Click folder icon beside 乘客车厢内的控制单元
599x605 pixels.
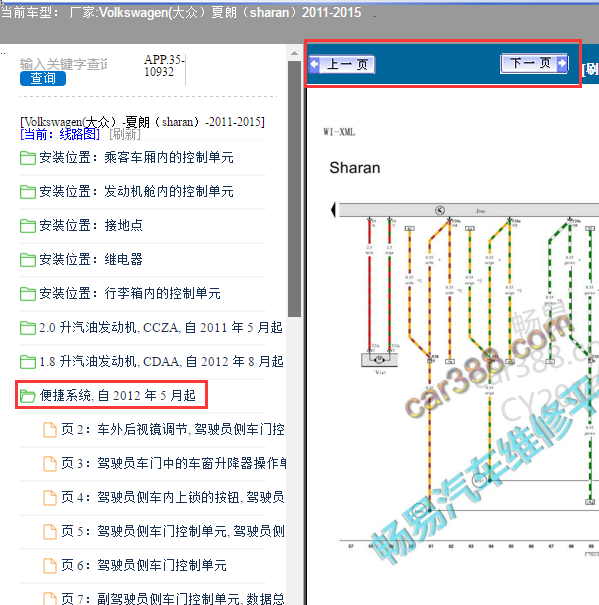[28, 158]
